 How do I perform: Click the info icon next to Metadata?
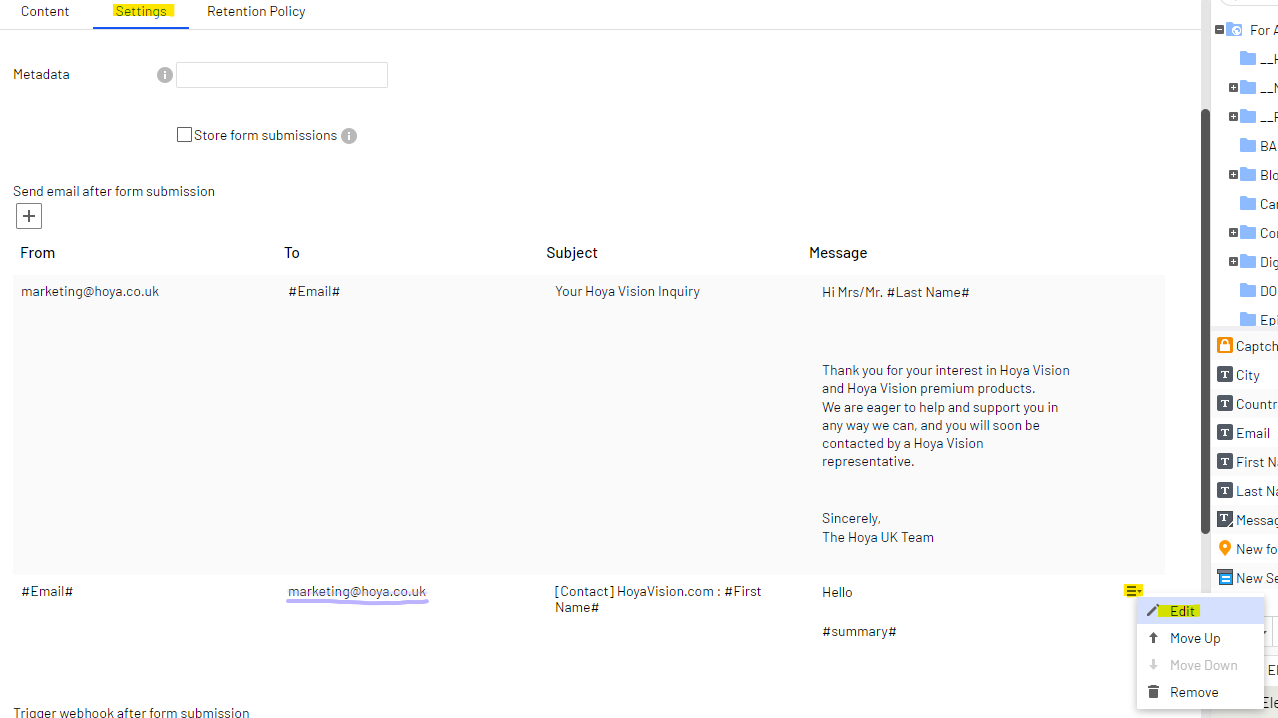tap(164, 75)
